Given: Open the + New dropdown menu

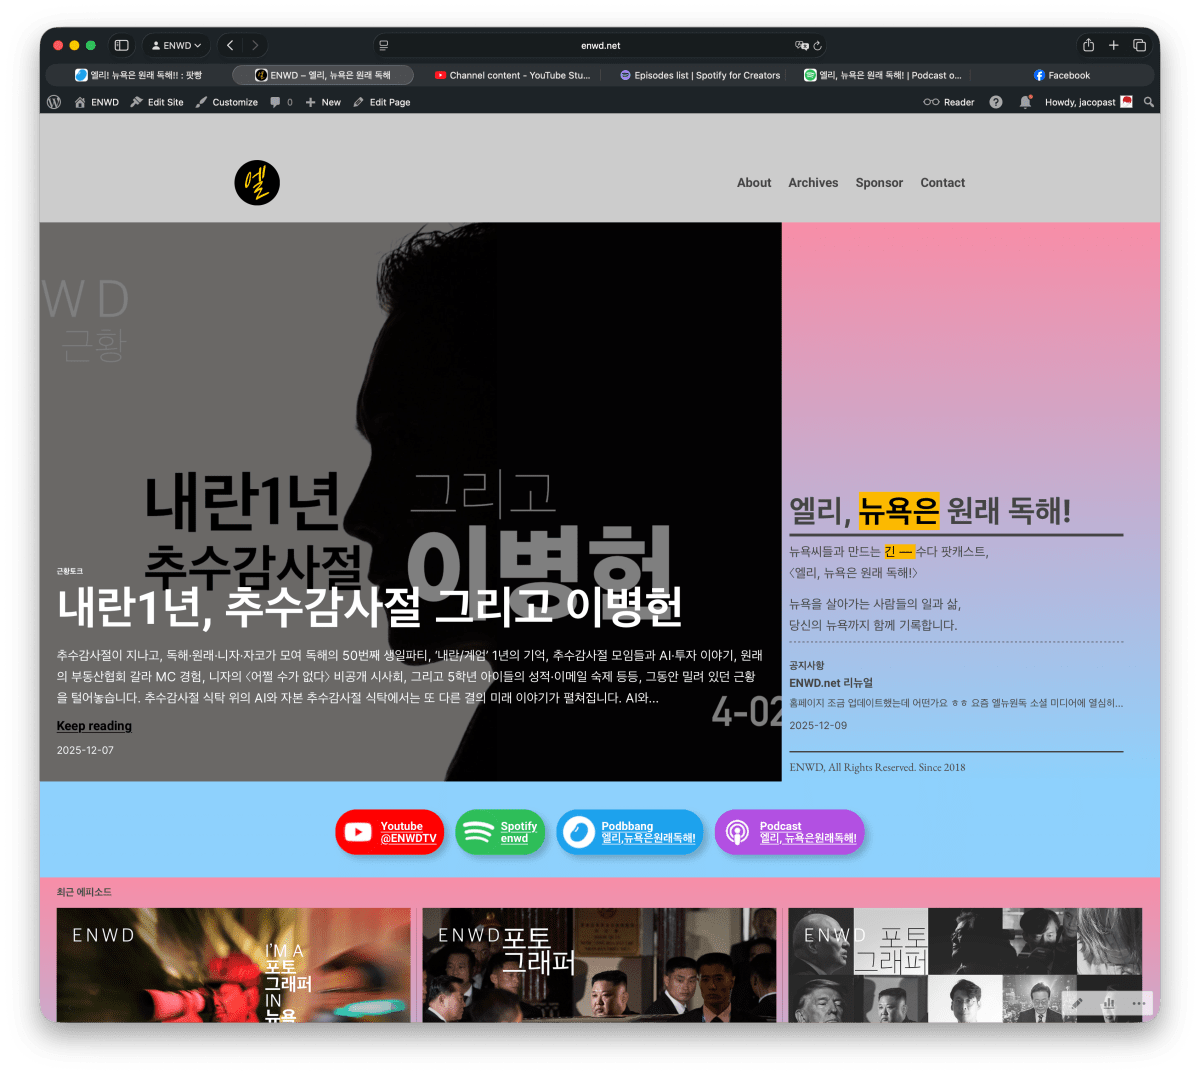Looking at the screenshot, I should coord(322,101).
